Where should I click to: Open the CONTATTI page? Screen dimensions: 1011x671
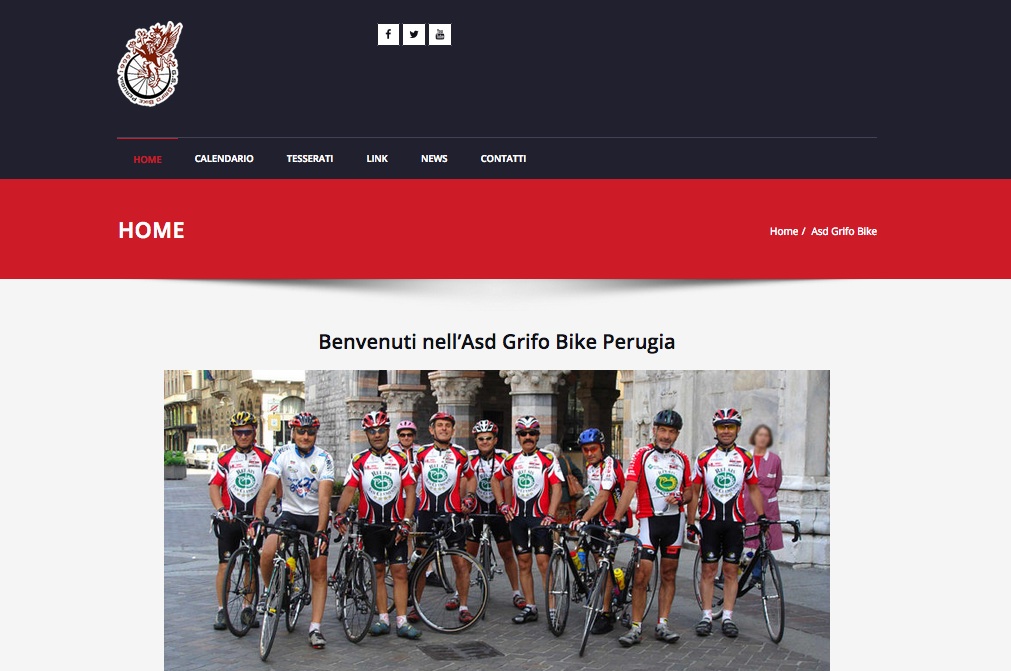point(503,159)
